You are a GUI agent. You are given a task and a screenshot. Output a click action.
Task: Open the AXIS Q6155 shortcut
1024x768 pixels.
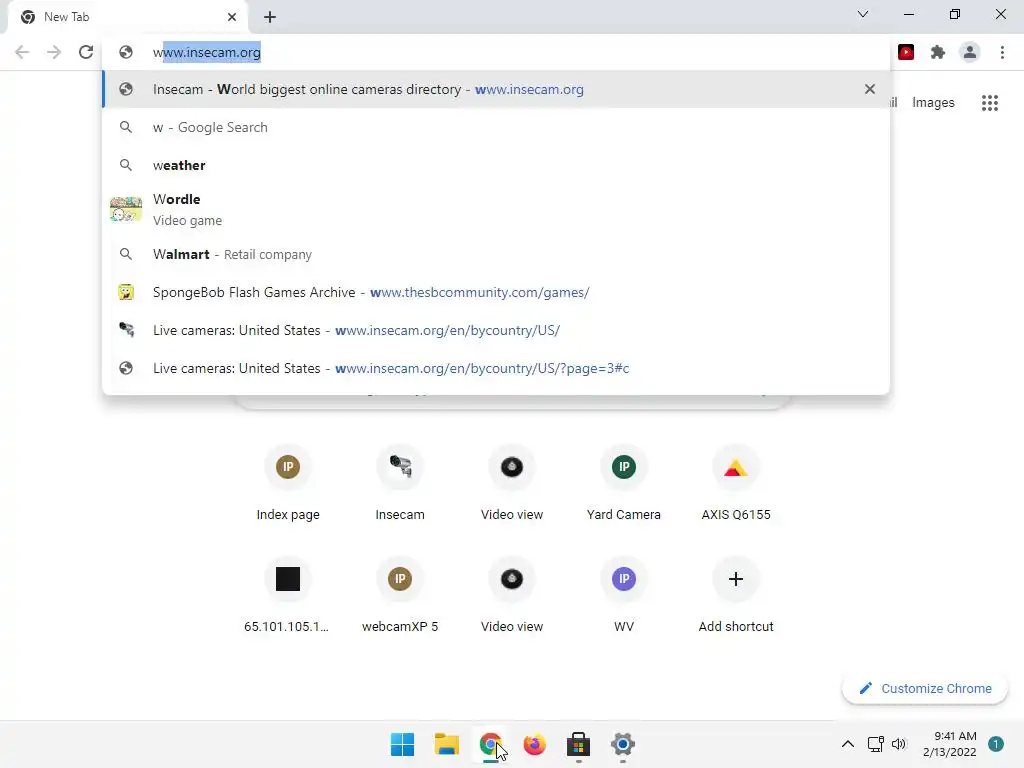(736, 483)
